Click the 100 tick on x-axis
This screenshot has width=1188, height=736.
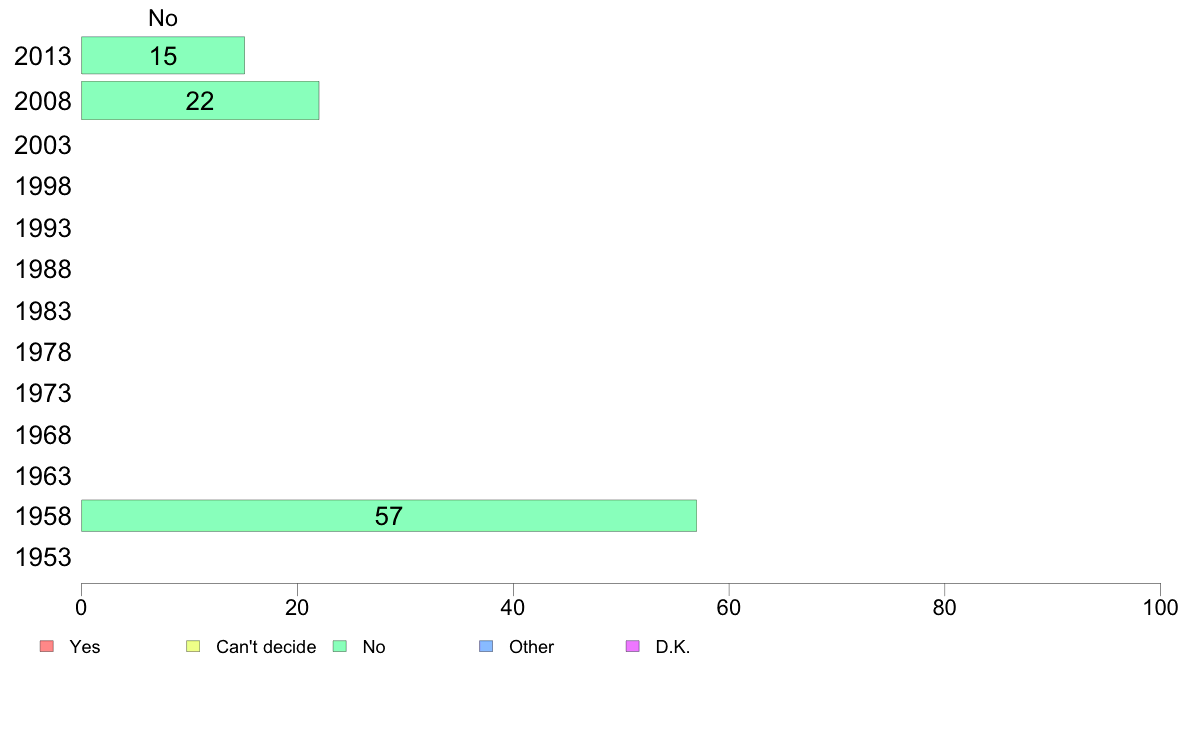tap(1160, 607)
